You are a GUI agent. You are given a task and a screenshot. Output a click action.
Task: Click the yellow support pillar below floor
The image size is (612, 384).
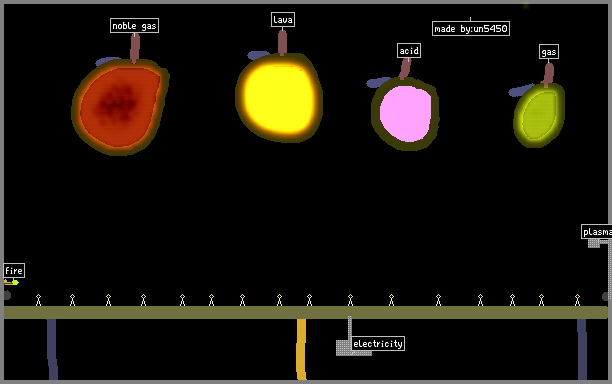301,349
